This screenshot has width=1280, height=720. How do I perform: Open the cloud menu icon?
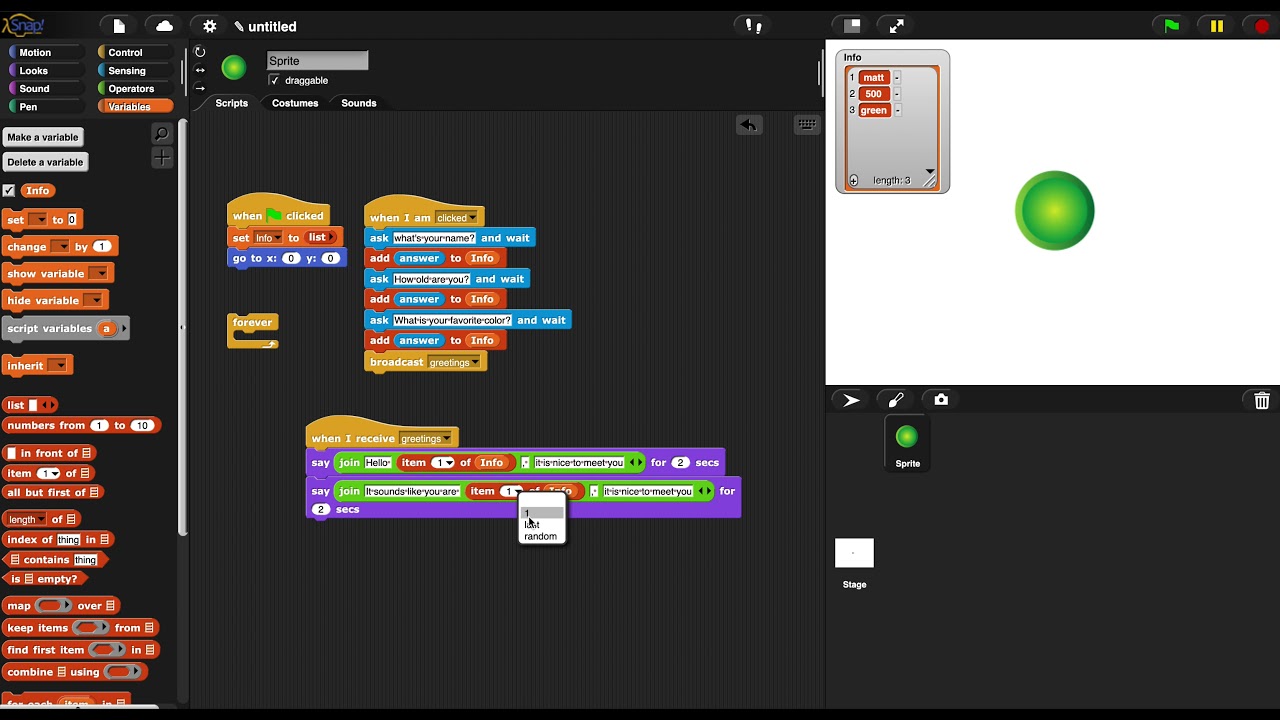pyautogui.click(x=165, y=26)
